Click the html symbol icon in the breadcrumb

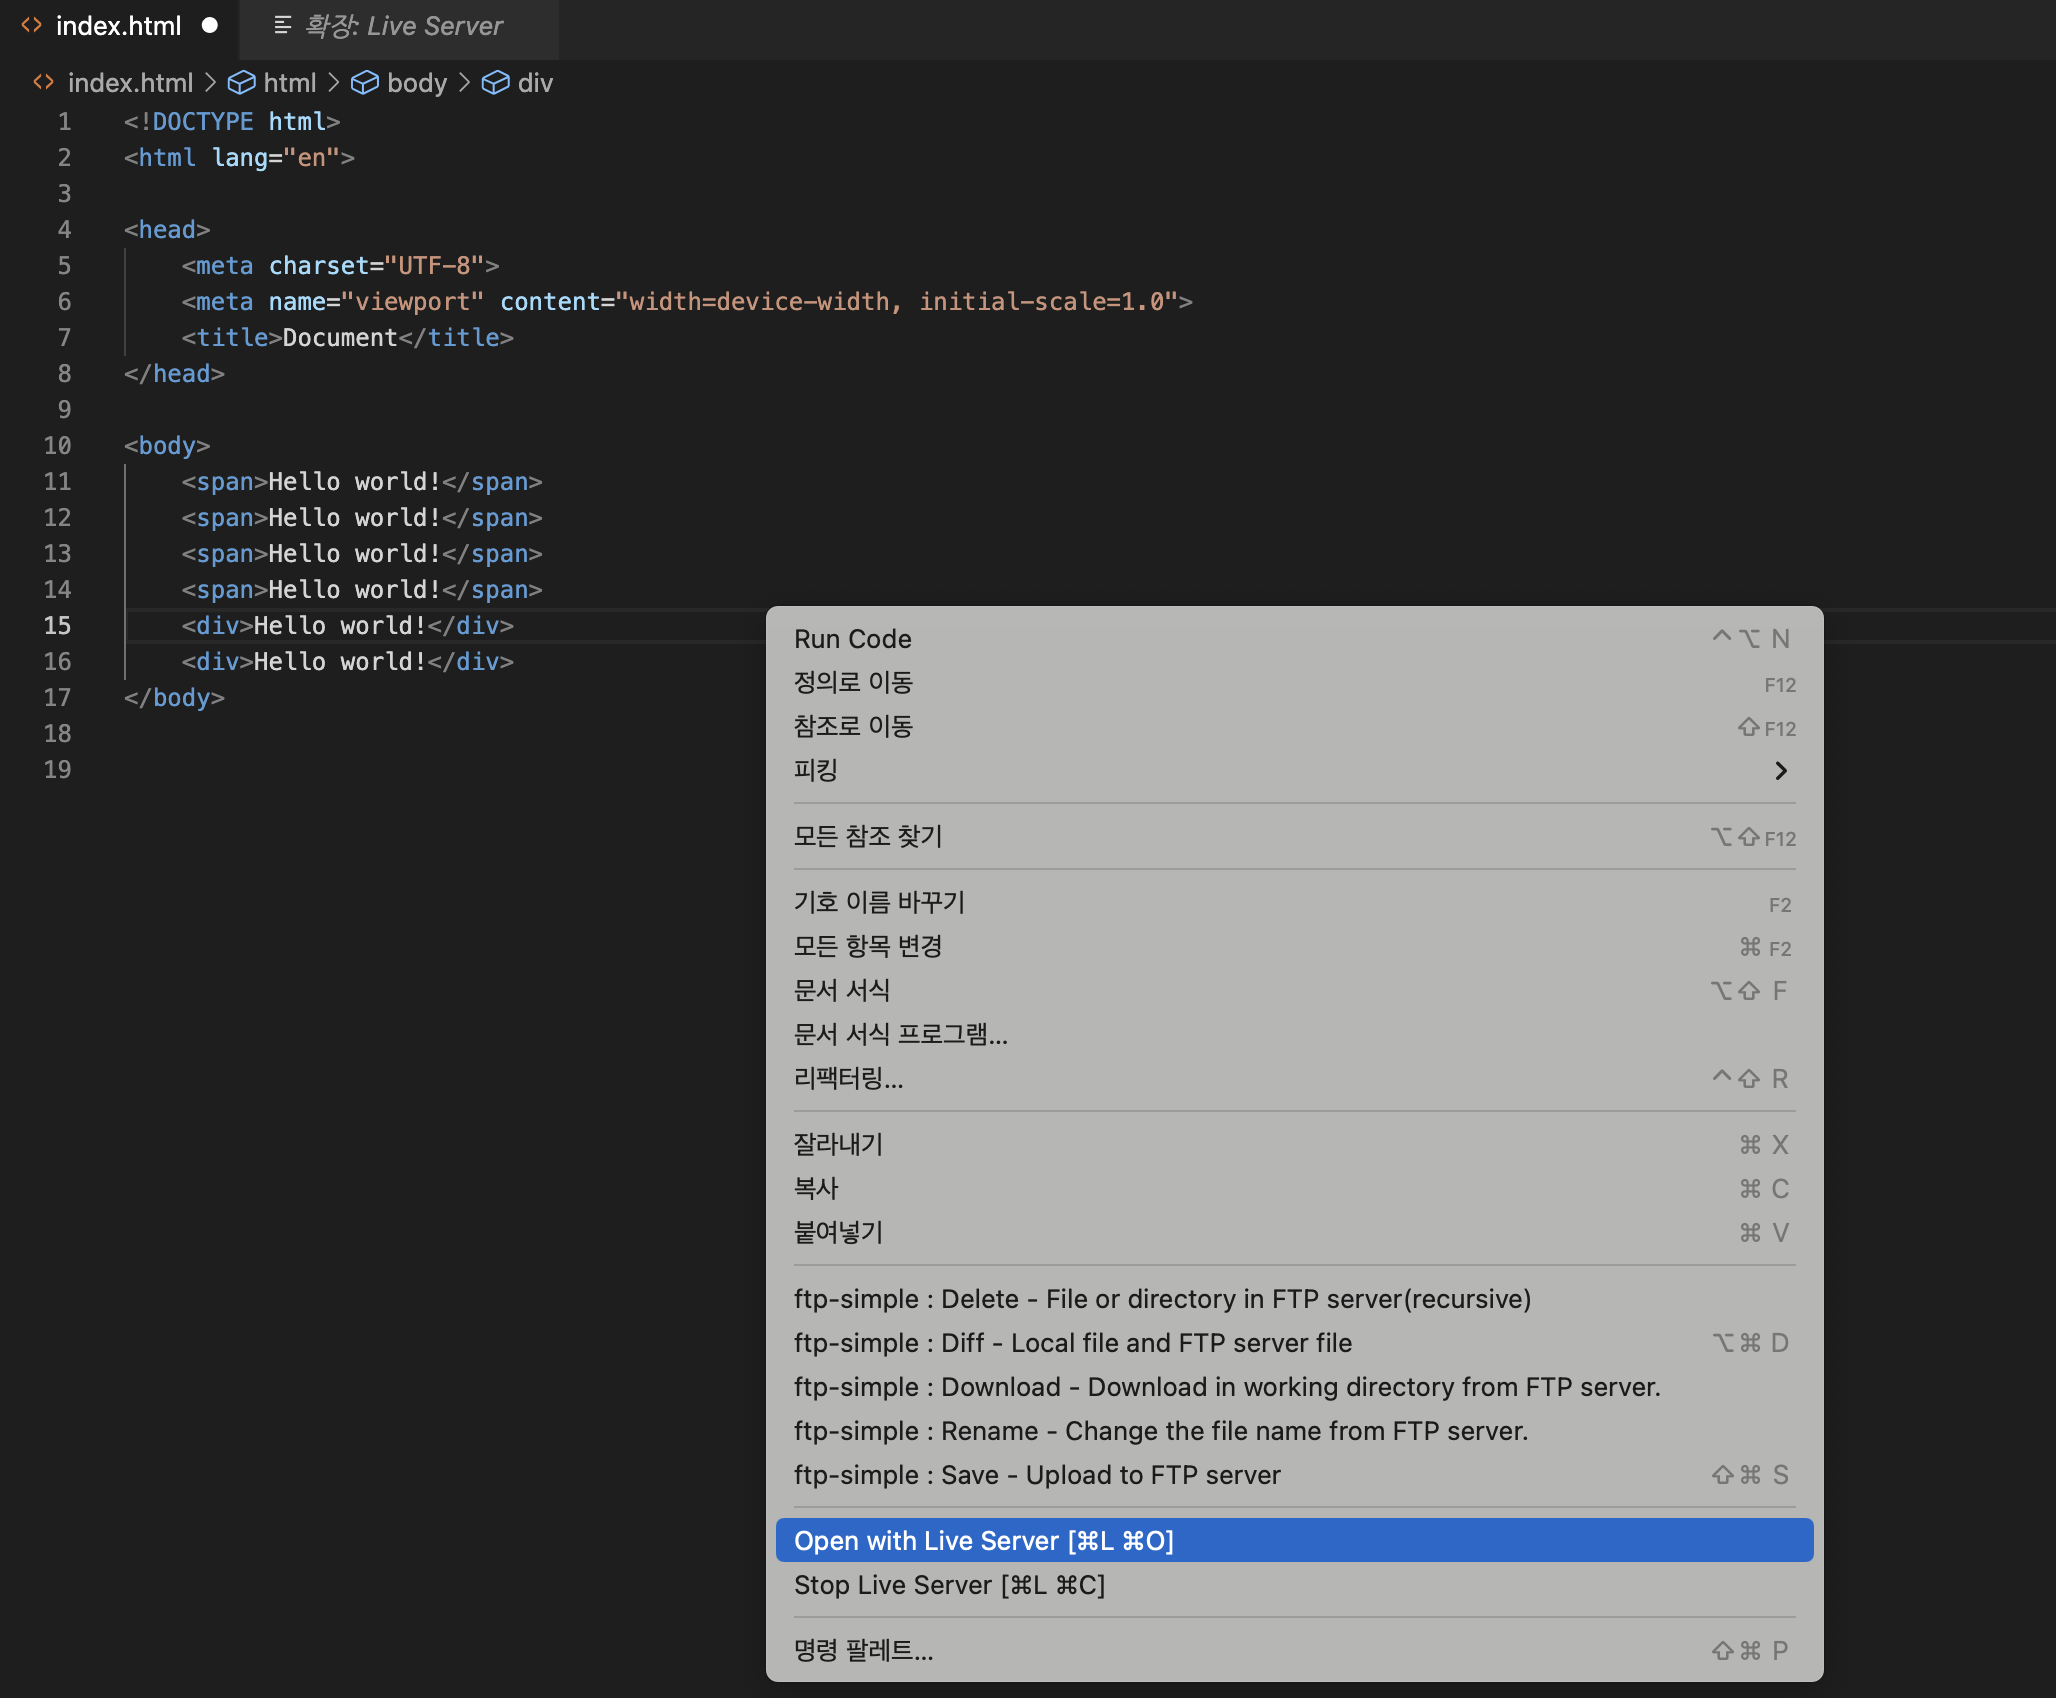pyautogui.click(x=241, y=83)
